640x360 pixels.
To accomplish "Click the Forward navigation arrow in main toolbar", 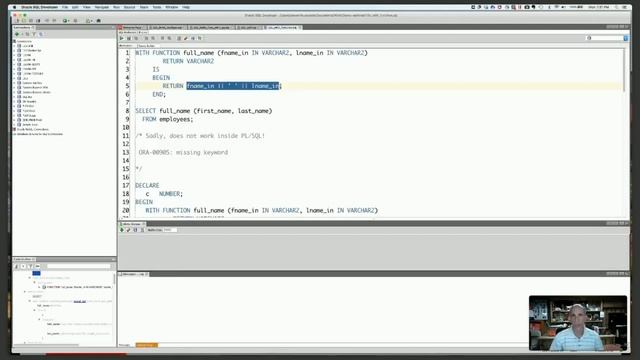I will click(x=54, y=20).
